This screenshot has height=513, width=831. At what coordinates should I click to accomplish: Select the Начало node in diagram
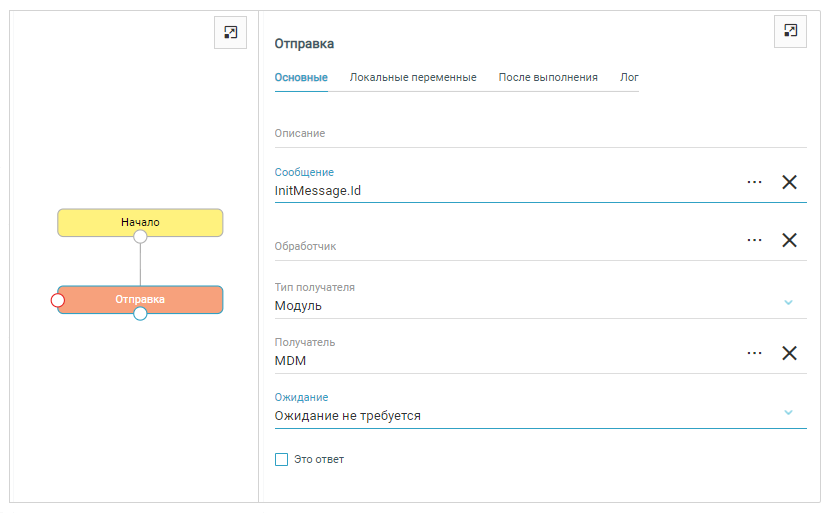point(140,221)
